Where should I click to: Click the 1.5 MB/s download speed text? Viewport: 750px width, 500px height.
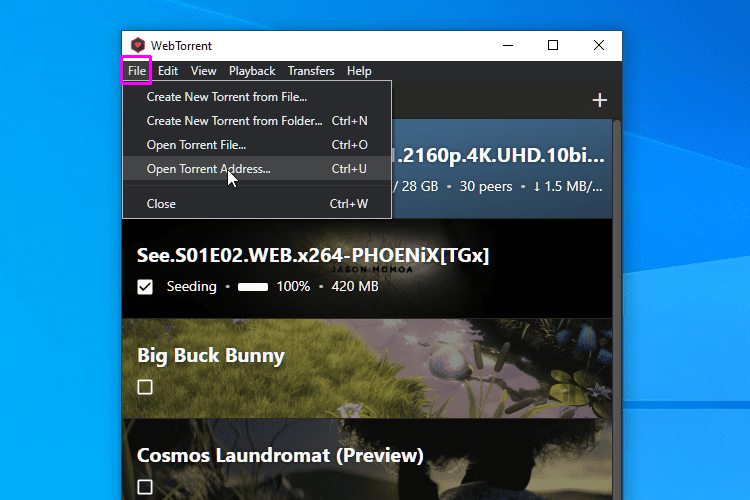click(x=568, y=186)
